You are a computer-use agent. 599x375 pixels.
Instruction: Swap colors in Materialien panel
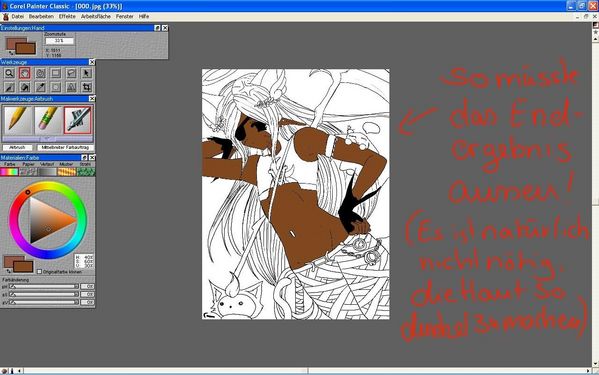click(x=8, y=271)
